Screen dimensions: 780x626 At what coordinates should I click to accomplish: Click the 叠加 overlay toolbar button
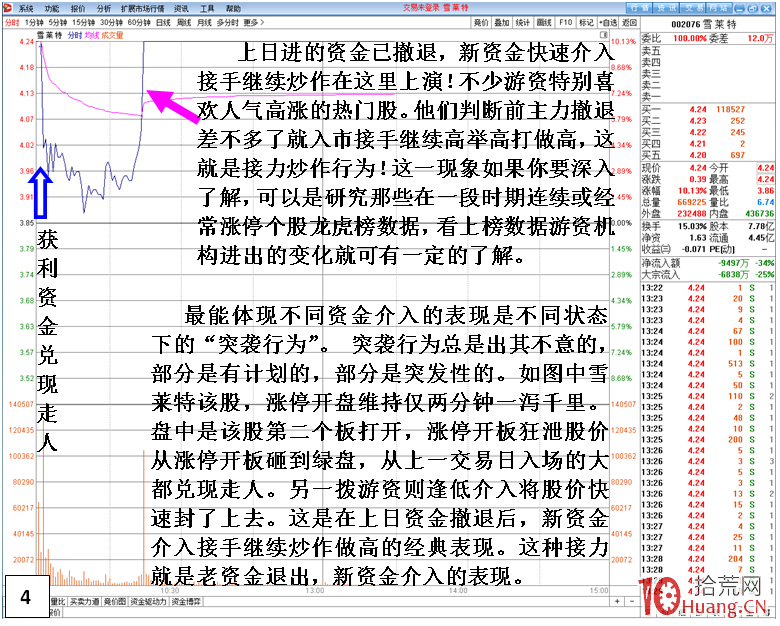pyautogui.click(x=501, y=22)
